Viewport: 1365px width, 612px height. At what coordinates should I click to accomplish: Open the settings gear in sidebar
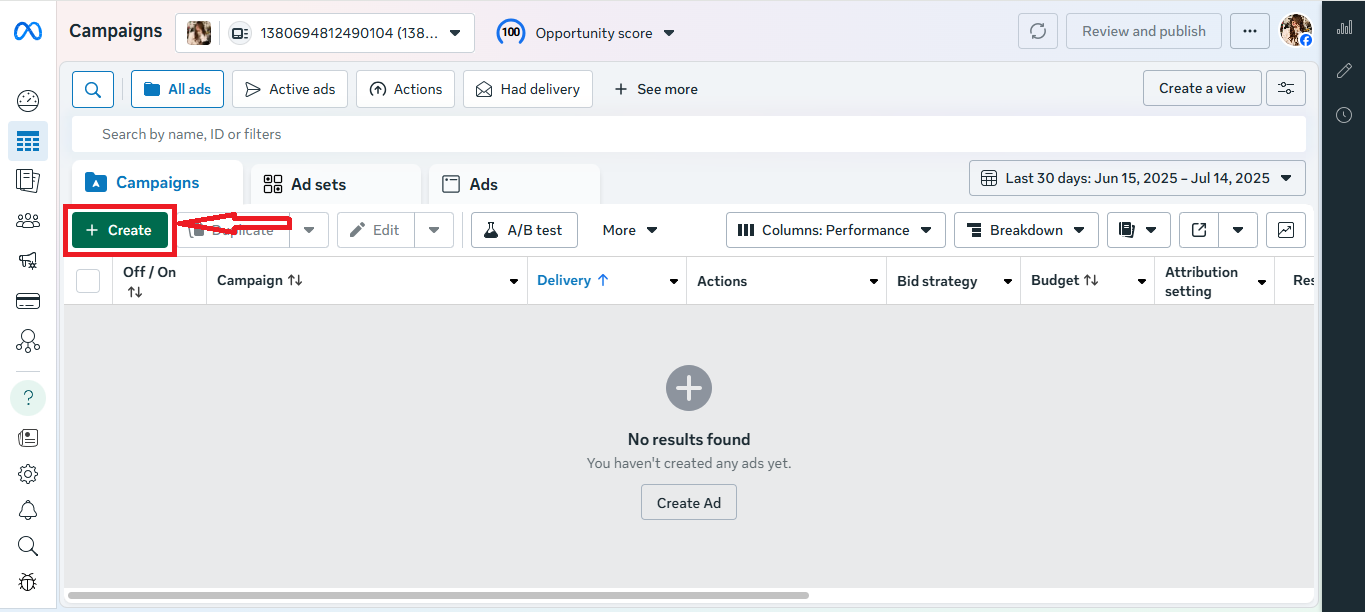(x=28, y=474)
